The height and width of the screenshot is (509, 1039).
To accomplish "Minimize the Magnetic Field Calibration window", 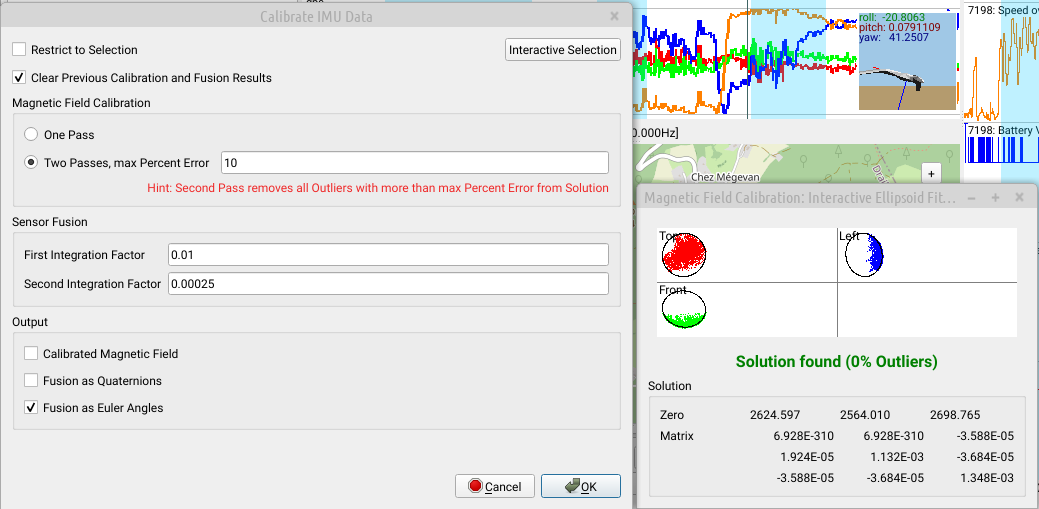I will click(x=971, y=198).
